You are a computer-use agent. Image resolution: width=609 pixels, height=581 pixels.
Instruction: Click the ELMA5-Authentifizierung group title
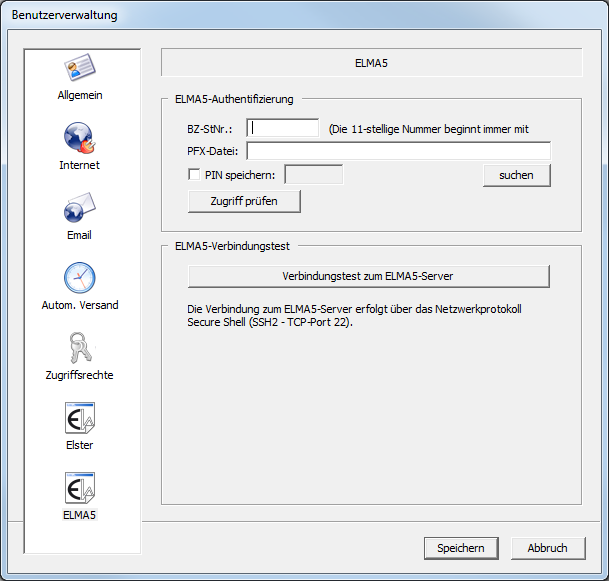pyautogui.click(x=234, y=99)
